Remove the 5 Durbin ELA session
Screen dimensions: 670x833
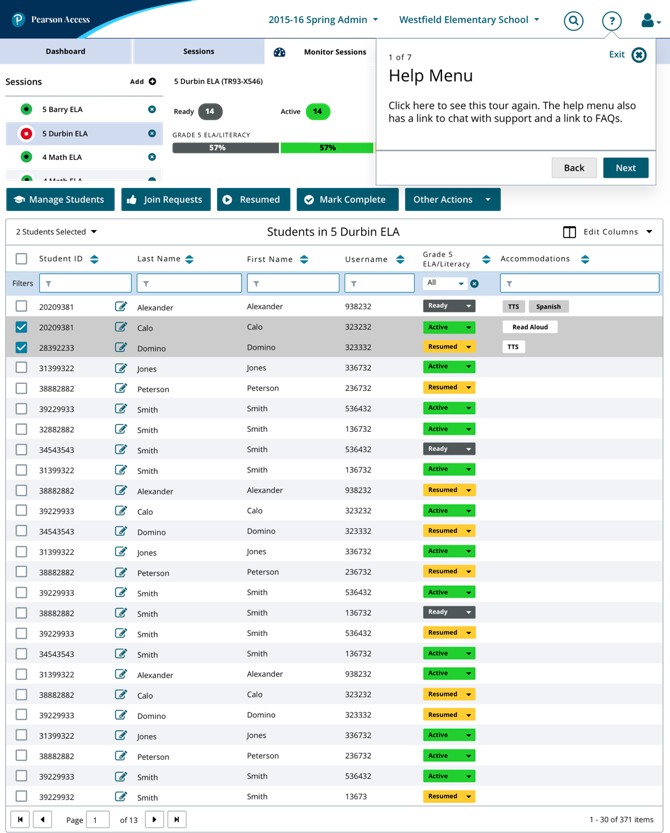[152, 133]
